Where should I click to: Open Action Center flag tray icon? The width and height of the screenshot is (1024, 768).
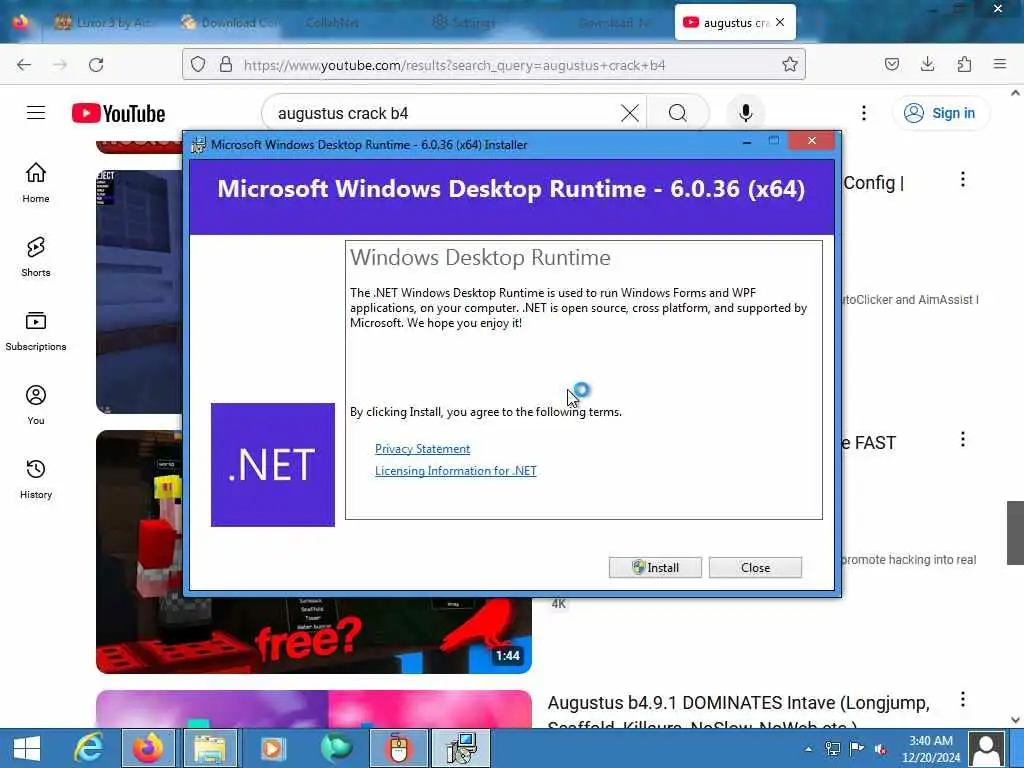tap(856, 749)
